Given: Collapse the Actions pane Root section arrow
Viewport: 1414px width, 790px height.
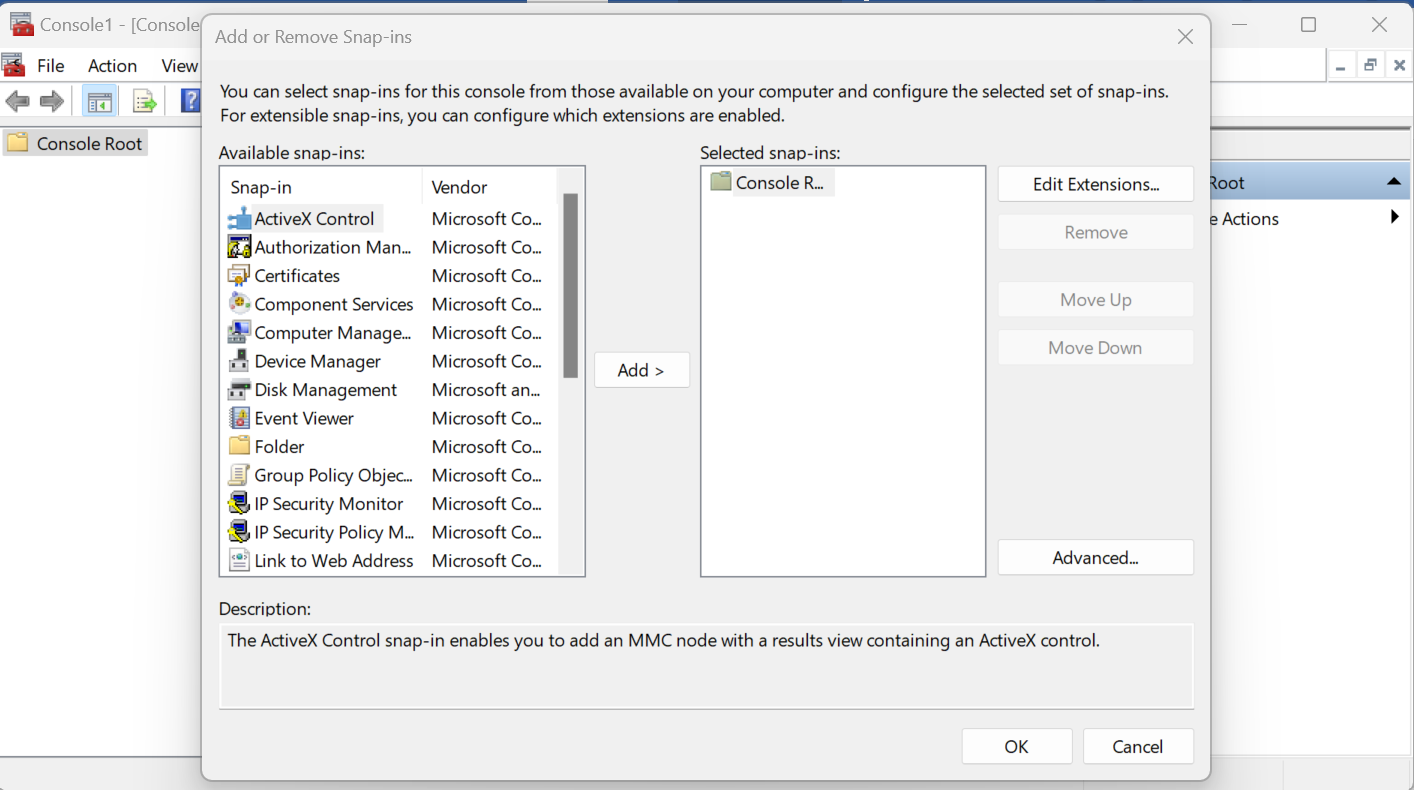Looking at the screenshot, I should click(1393, 183).
